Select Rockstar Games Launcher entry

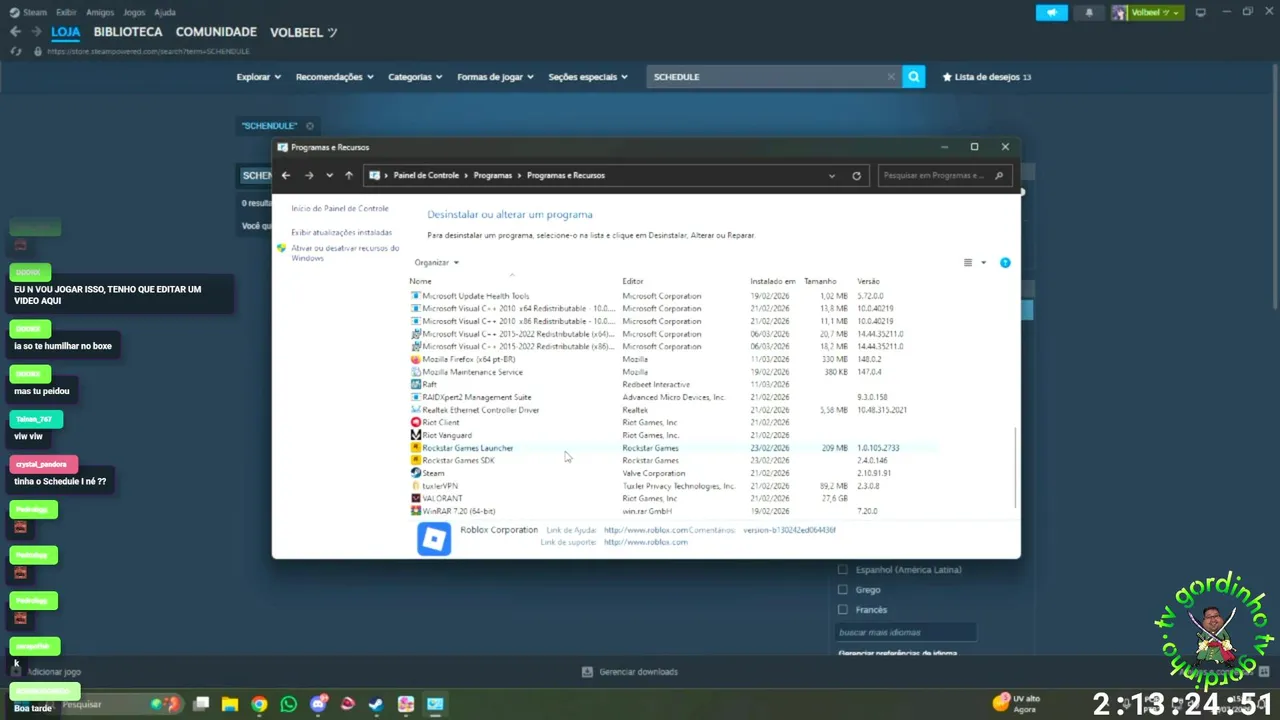[x=468, y=448]
